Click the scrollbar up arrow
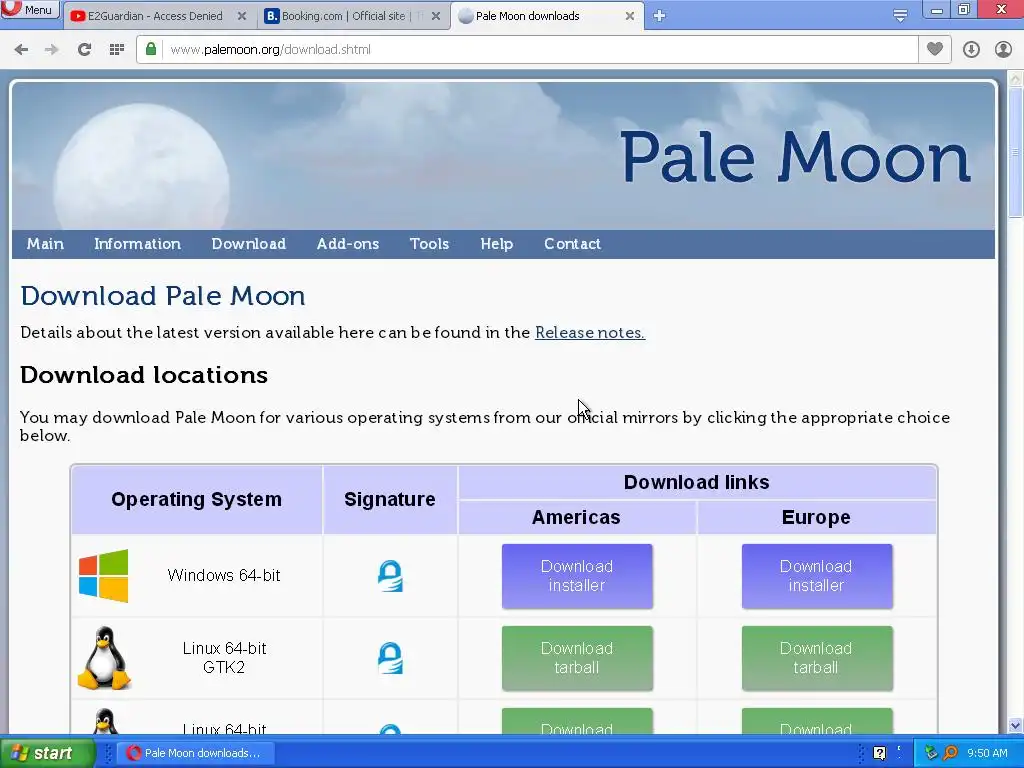This screenshot has width=1024, height=768. click(1016, 79)
